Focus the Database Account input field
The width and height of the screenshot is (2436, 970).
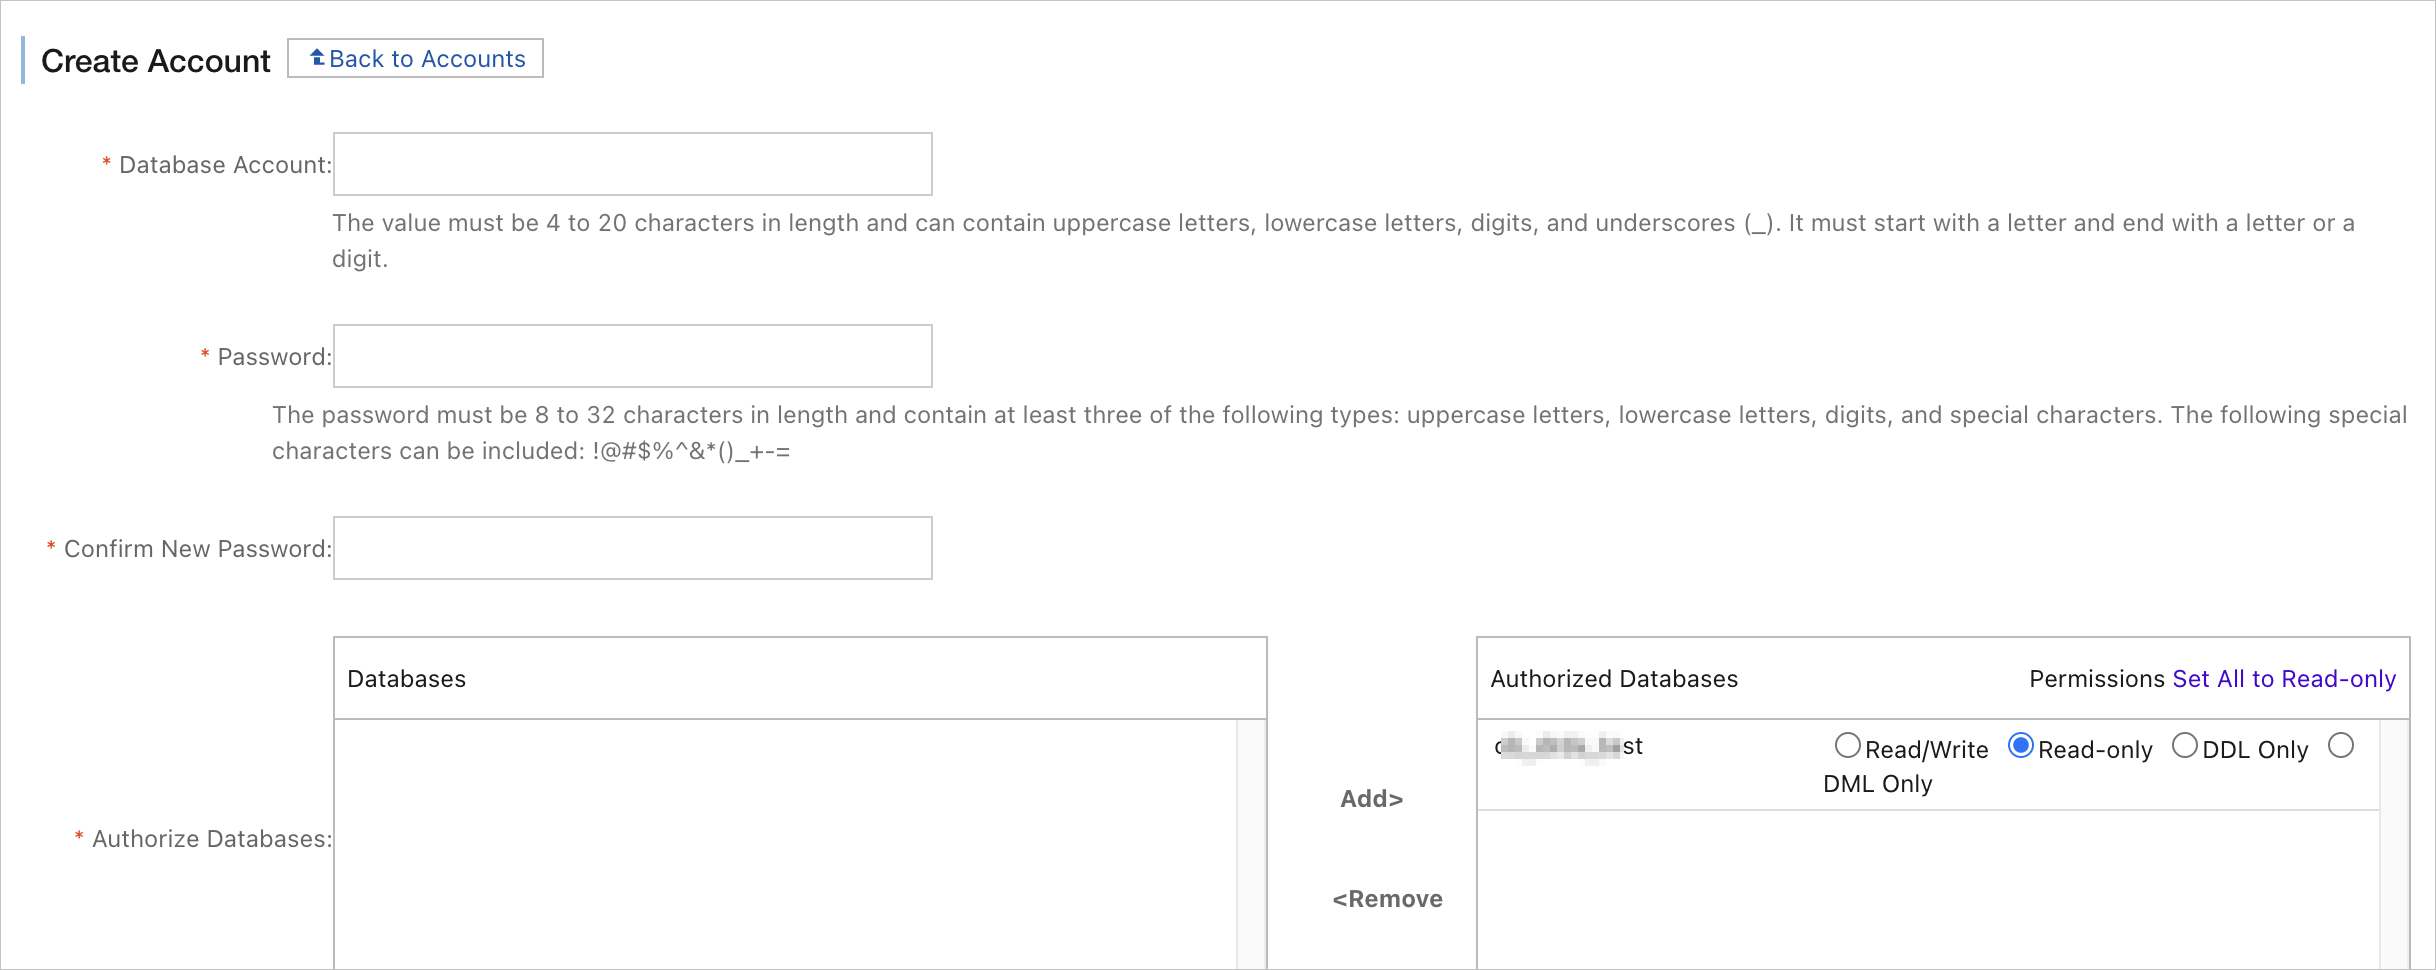tap(632, 164)
